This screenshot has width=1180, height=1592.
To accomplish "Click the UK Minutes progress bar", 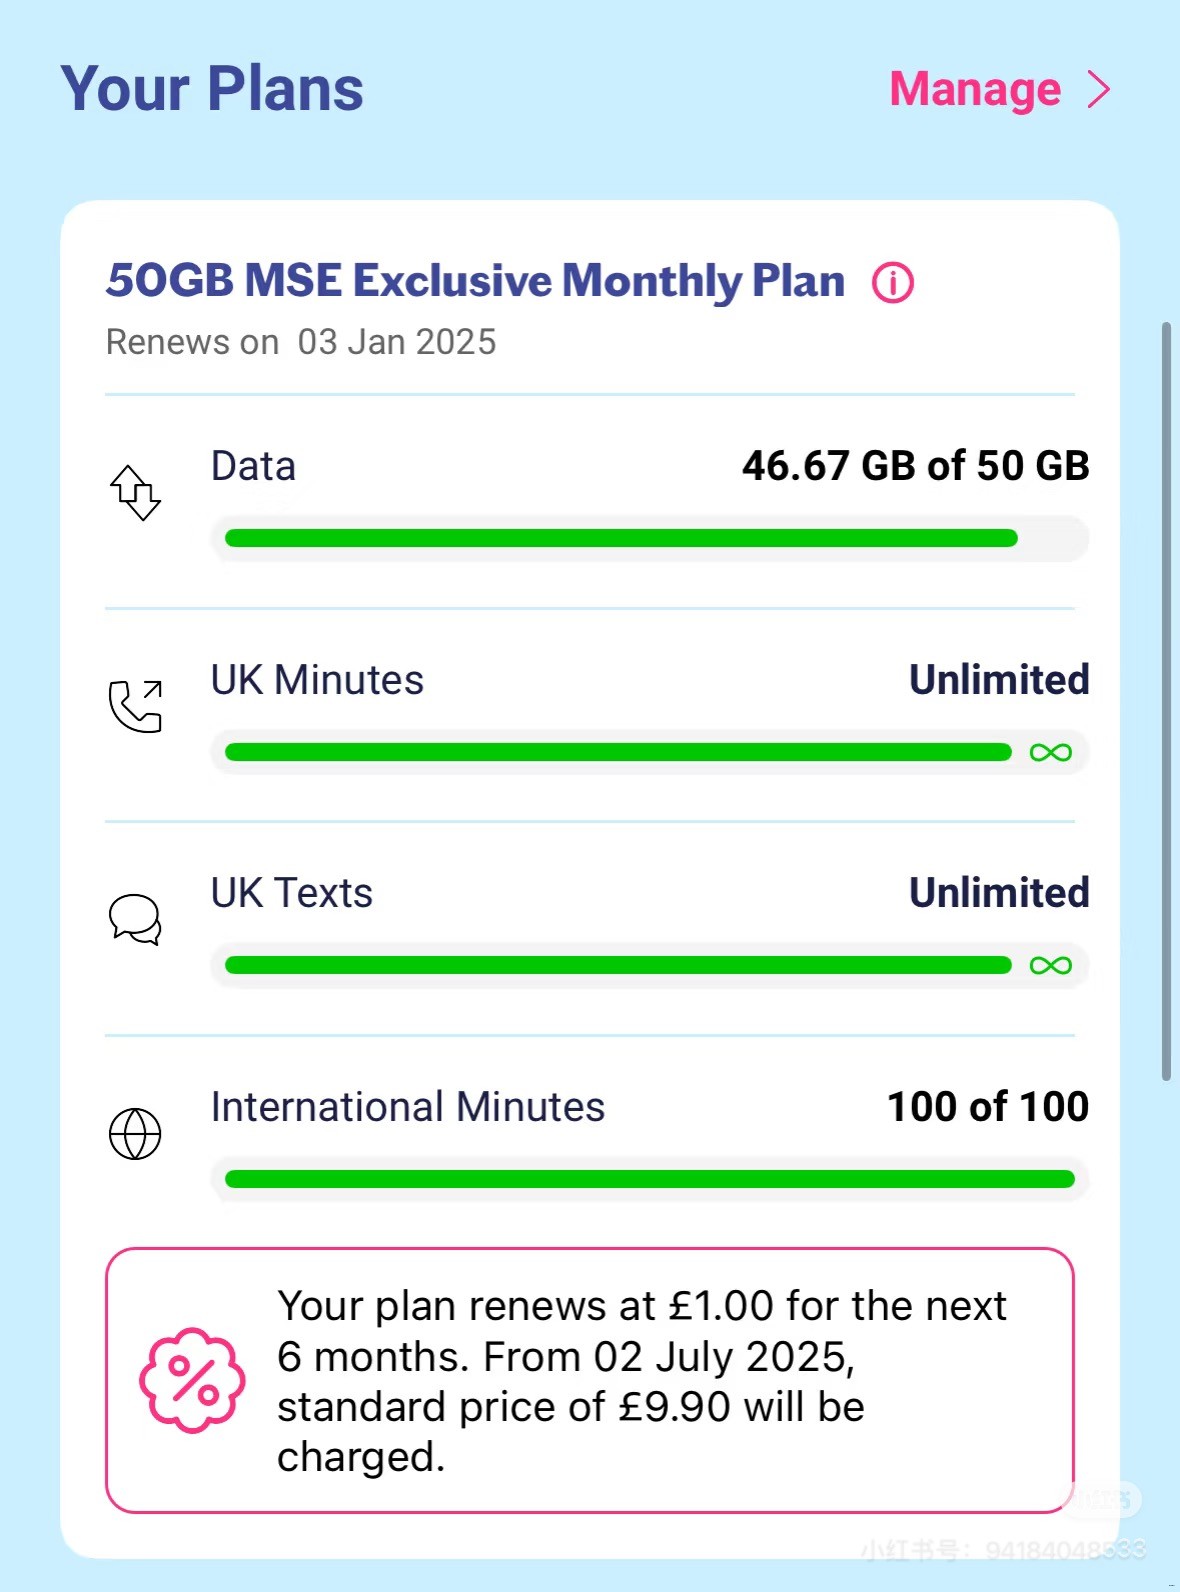I will 618,752.
